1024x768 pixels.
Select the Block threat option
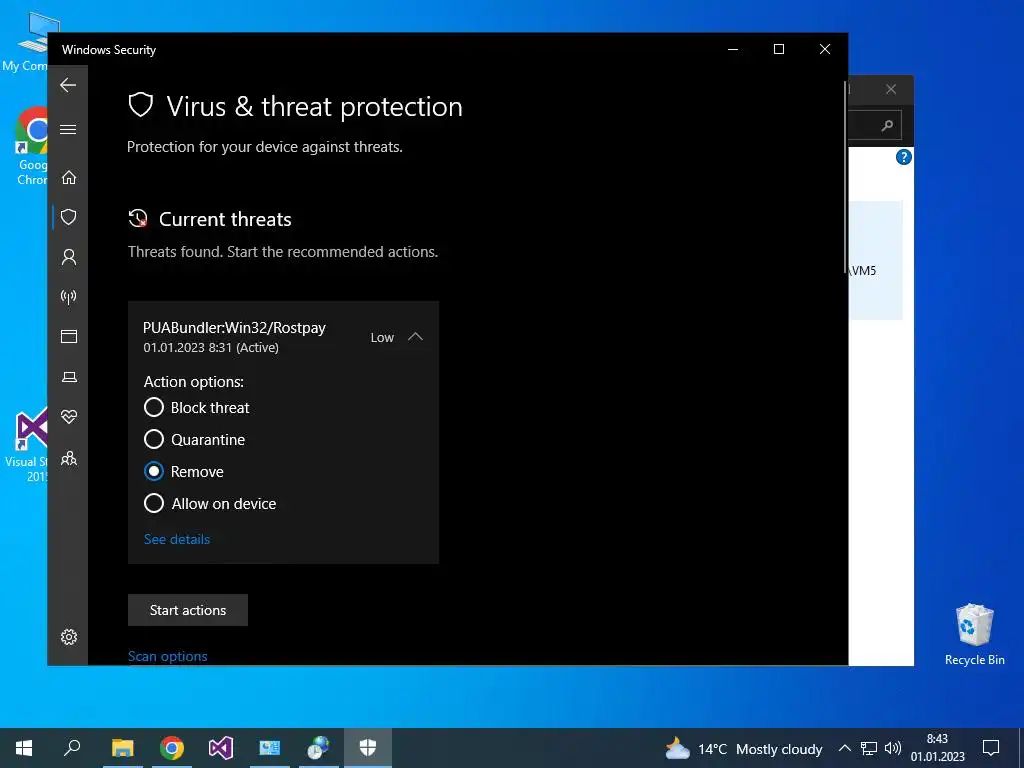[x=197, y=408]
